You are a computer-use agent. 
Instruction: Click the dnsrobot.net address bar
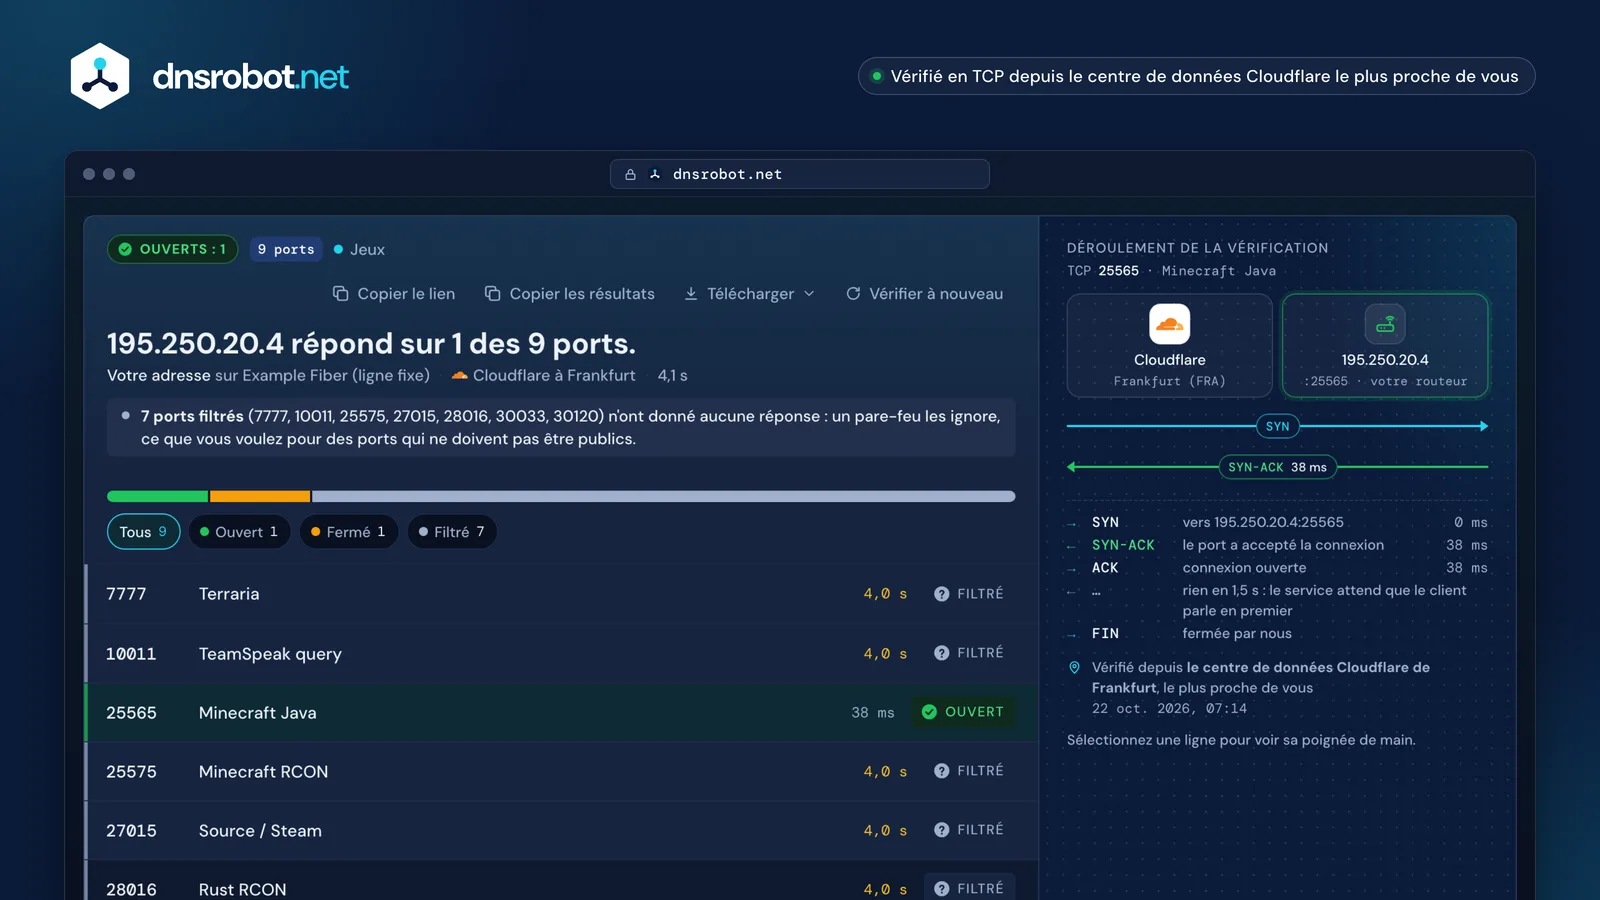(x=800, y=174)
